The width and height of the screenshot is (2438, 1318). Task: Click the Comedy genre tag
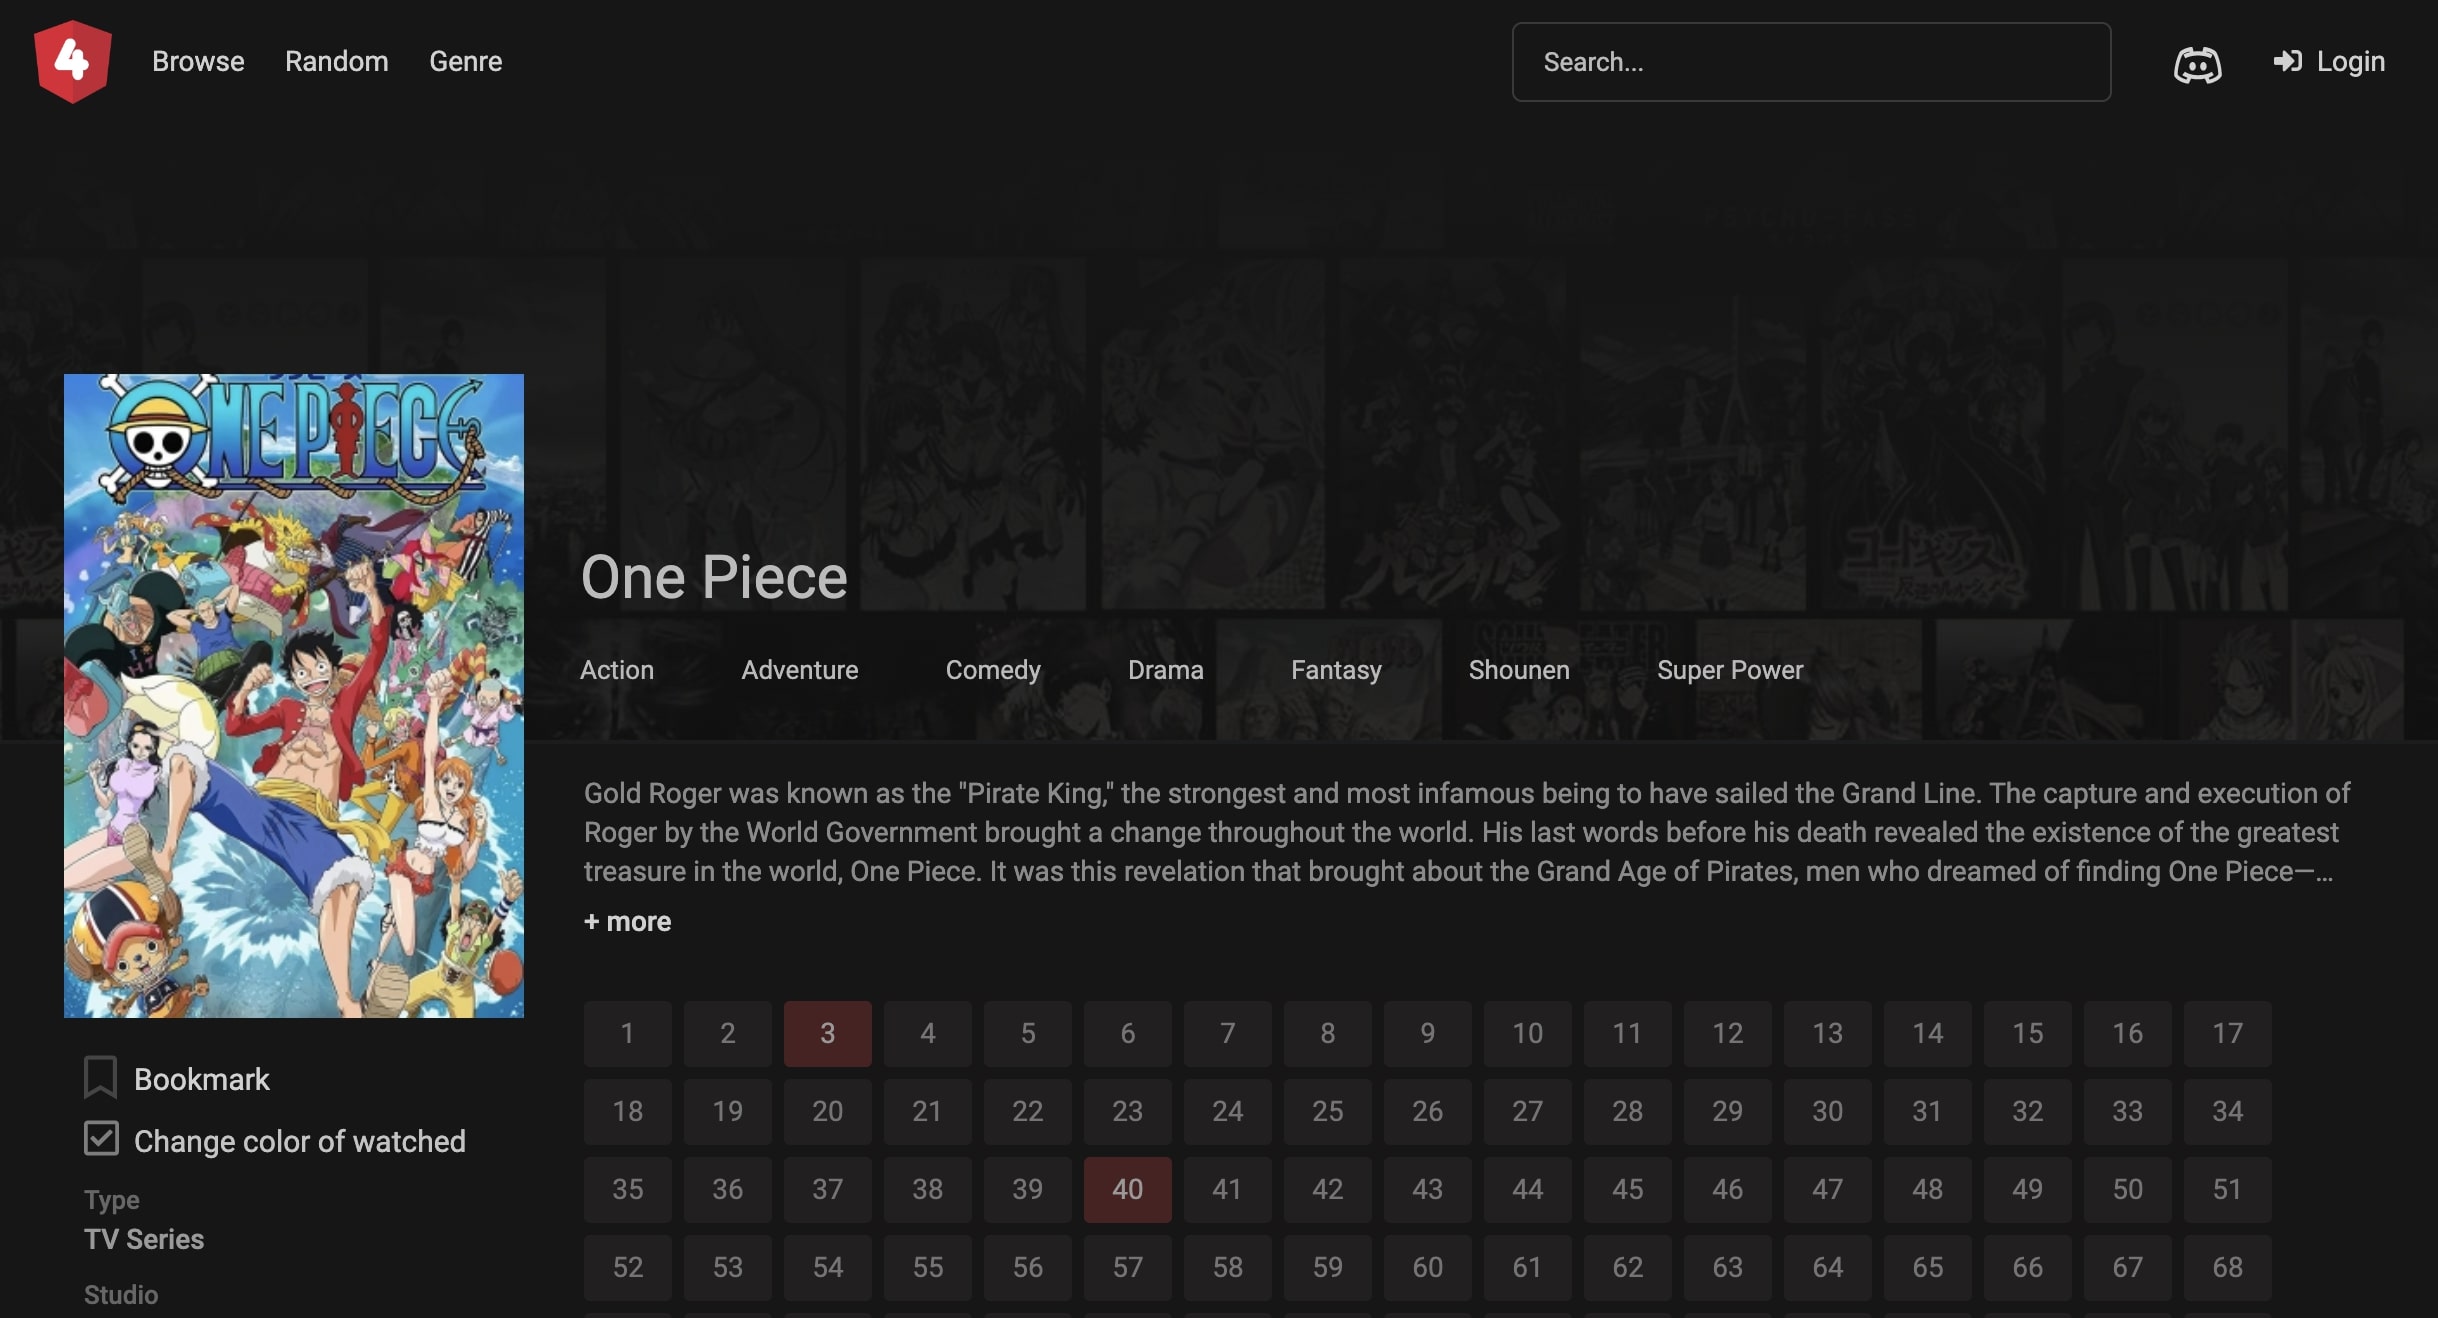pos(991,670)
